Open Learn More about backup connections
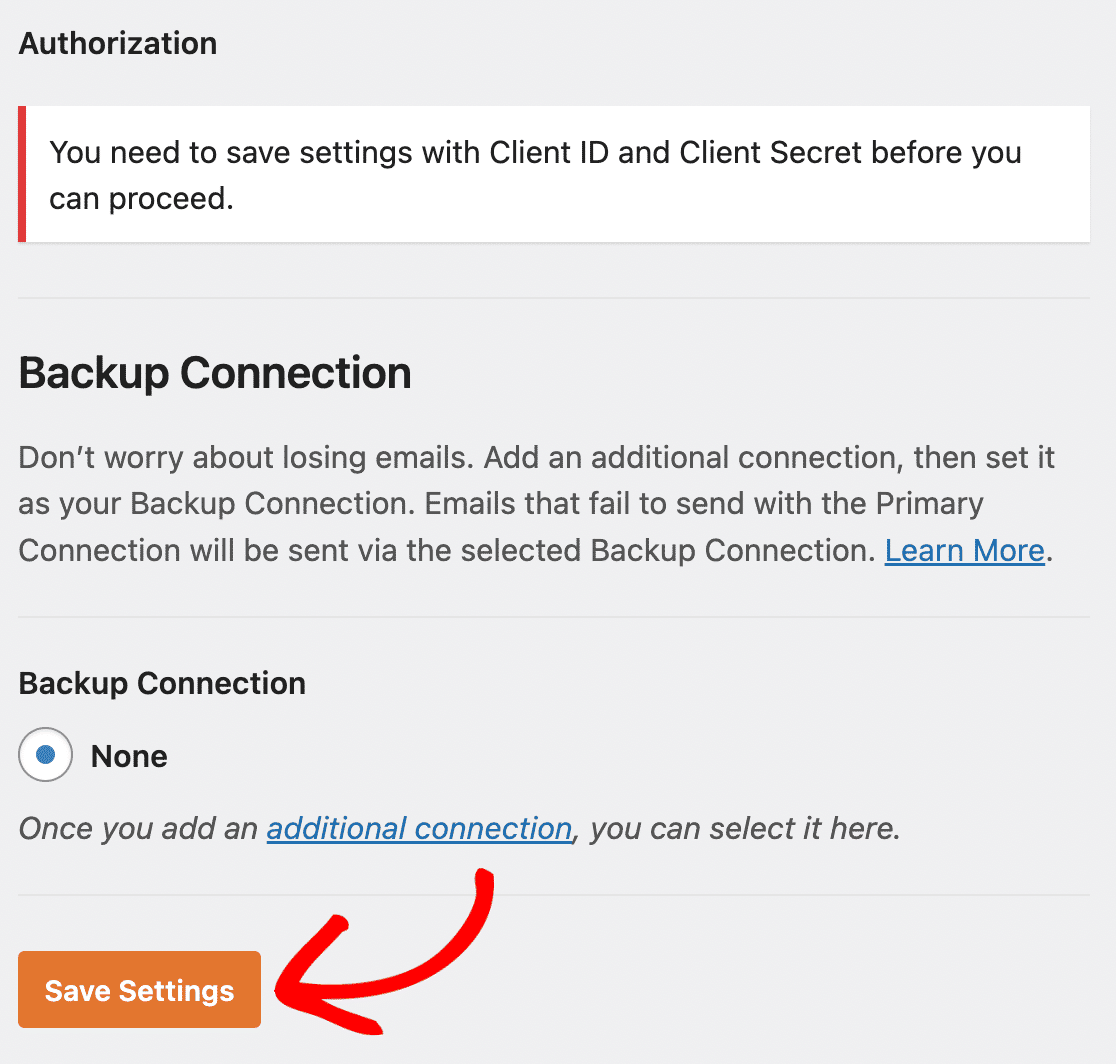Viewport: 1116px width, 1064px height. [x=963, y=550]
